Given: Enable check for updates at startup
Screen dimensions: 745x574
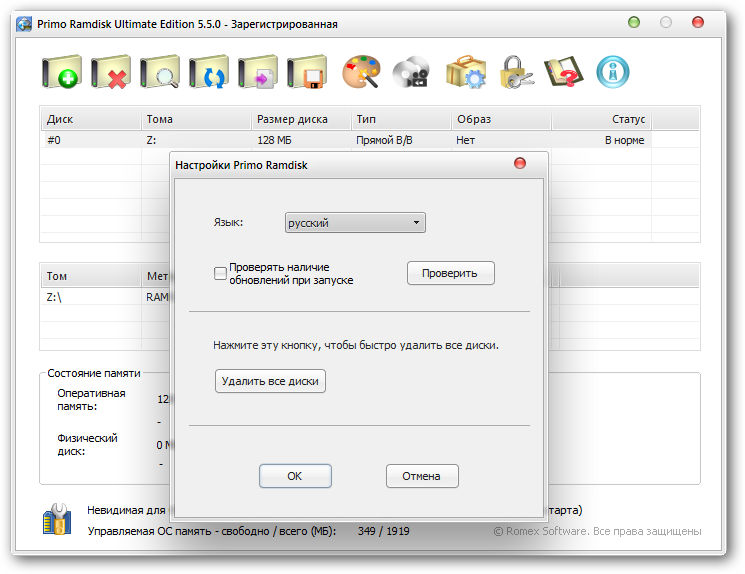Looking at the screenshot, I should (220, 273).
